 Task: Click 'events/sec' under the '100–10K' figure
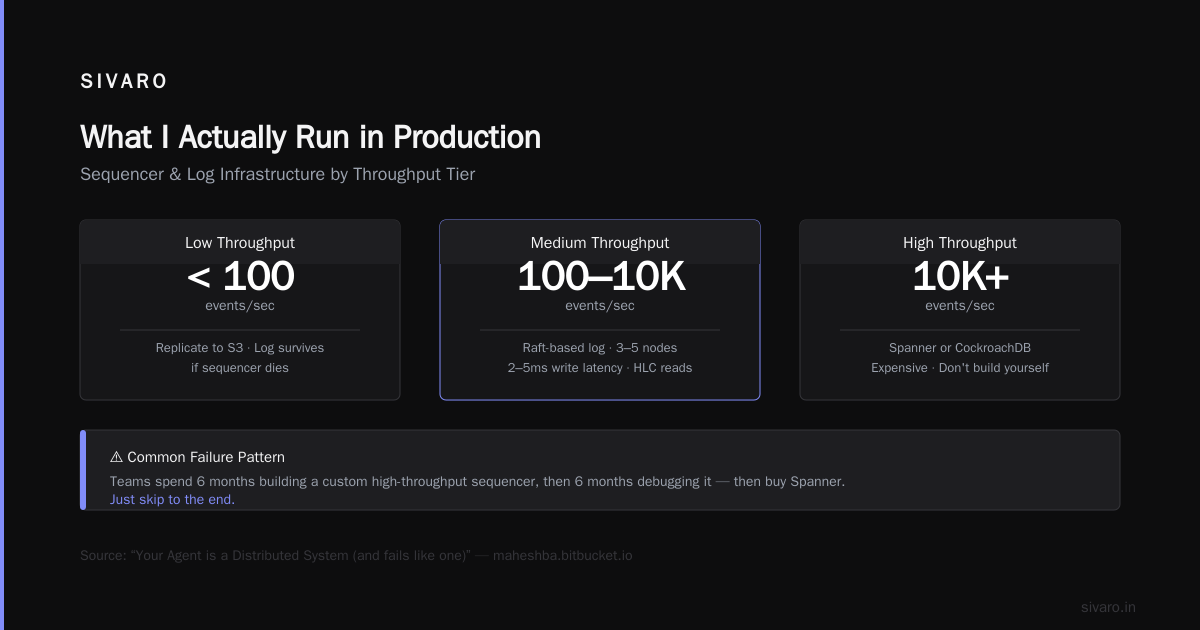point(600,306)
